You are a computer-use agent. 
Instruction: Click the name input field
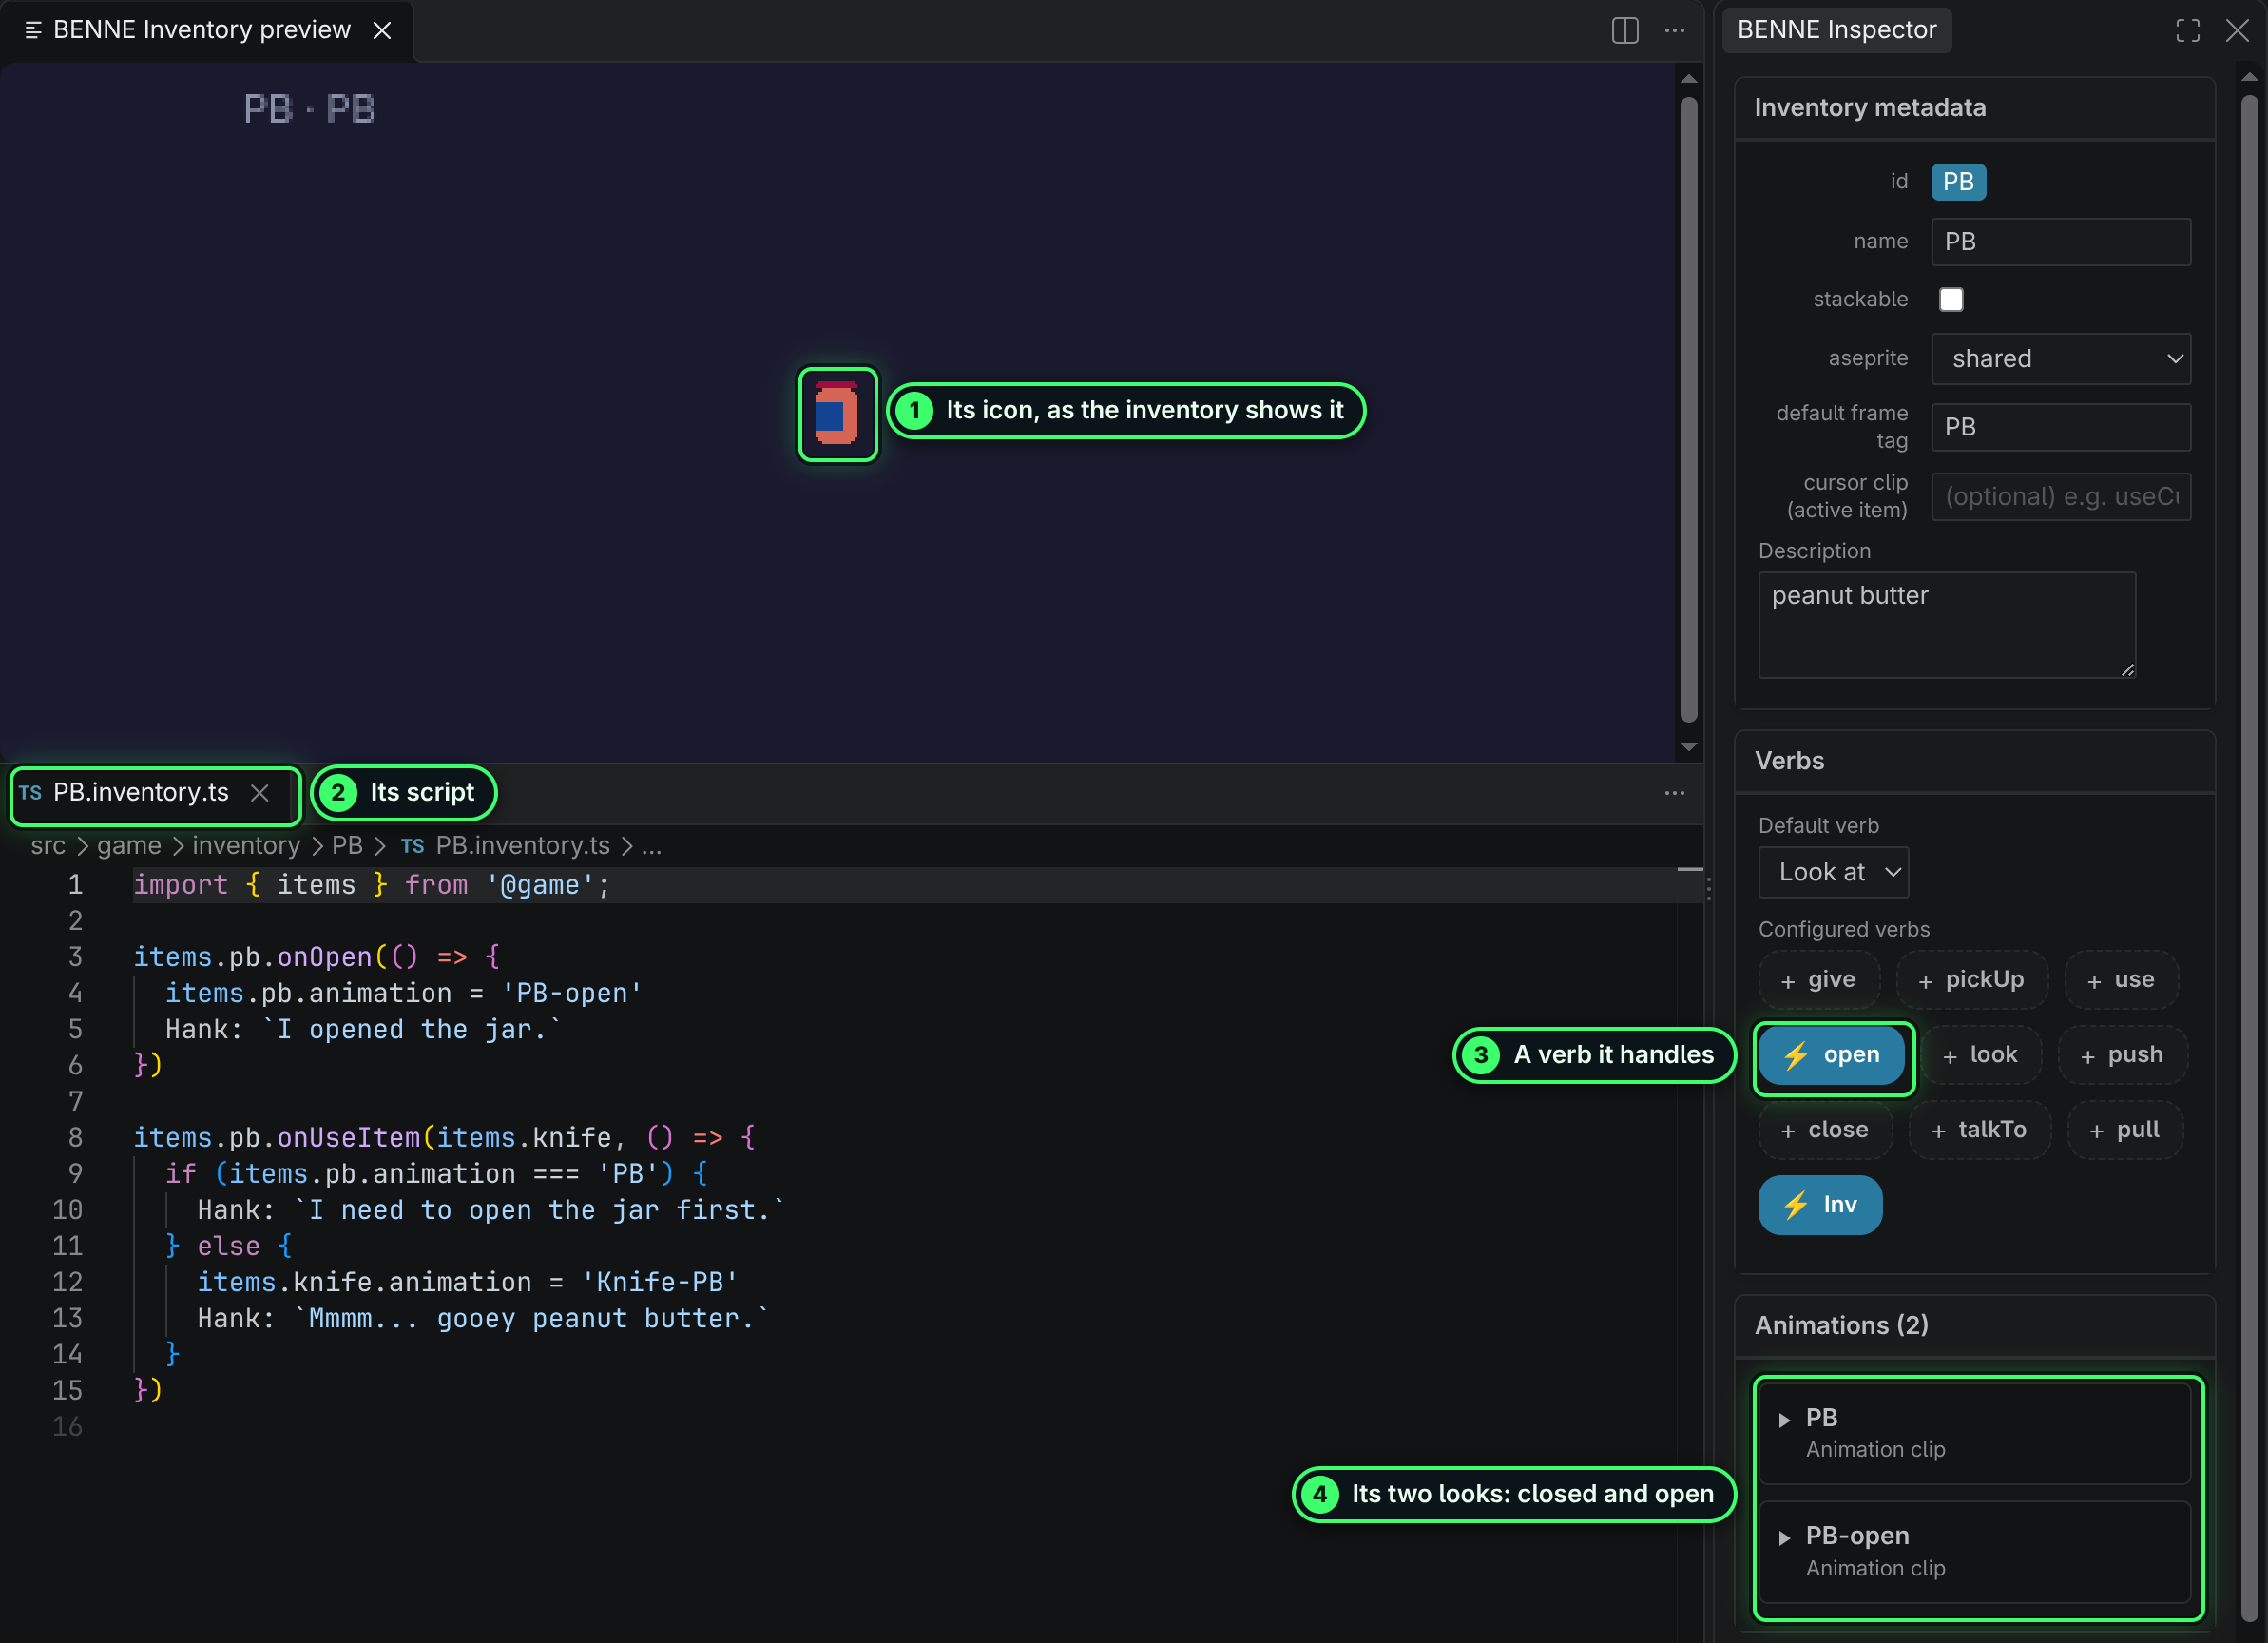click(x=2061, y=241)
